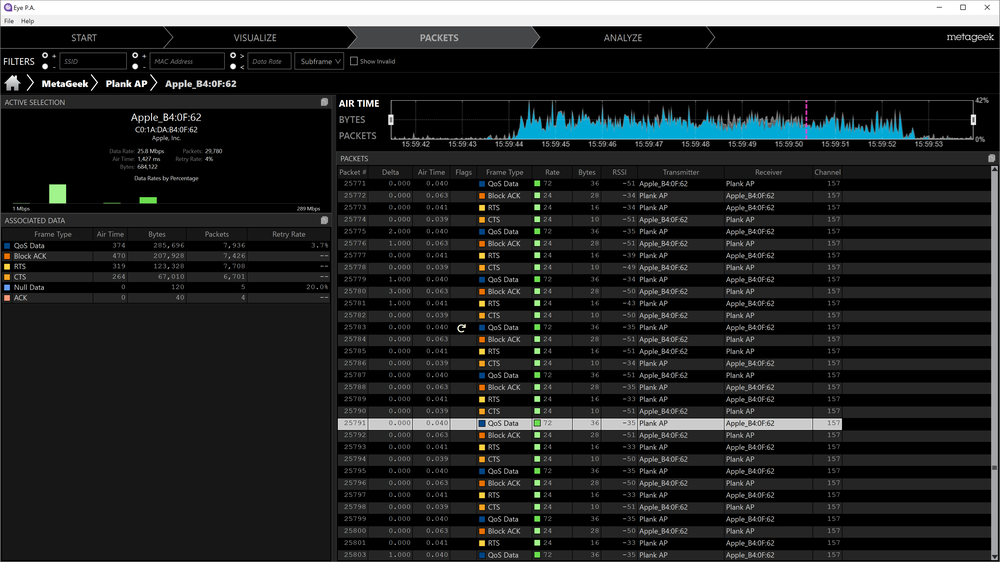Enable the Show Invalid checkbox

[354, 61]
